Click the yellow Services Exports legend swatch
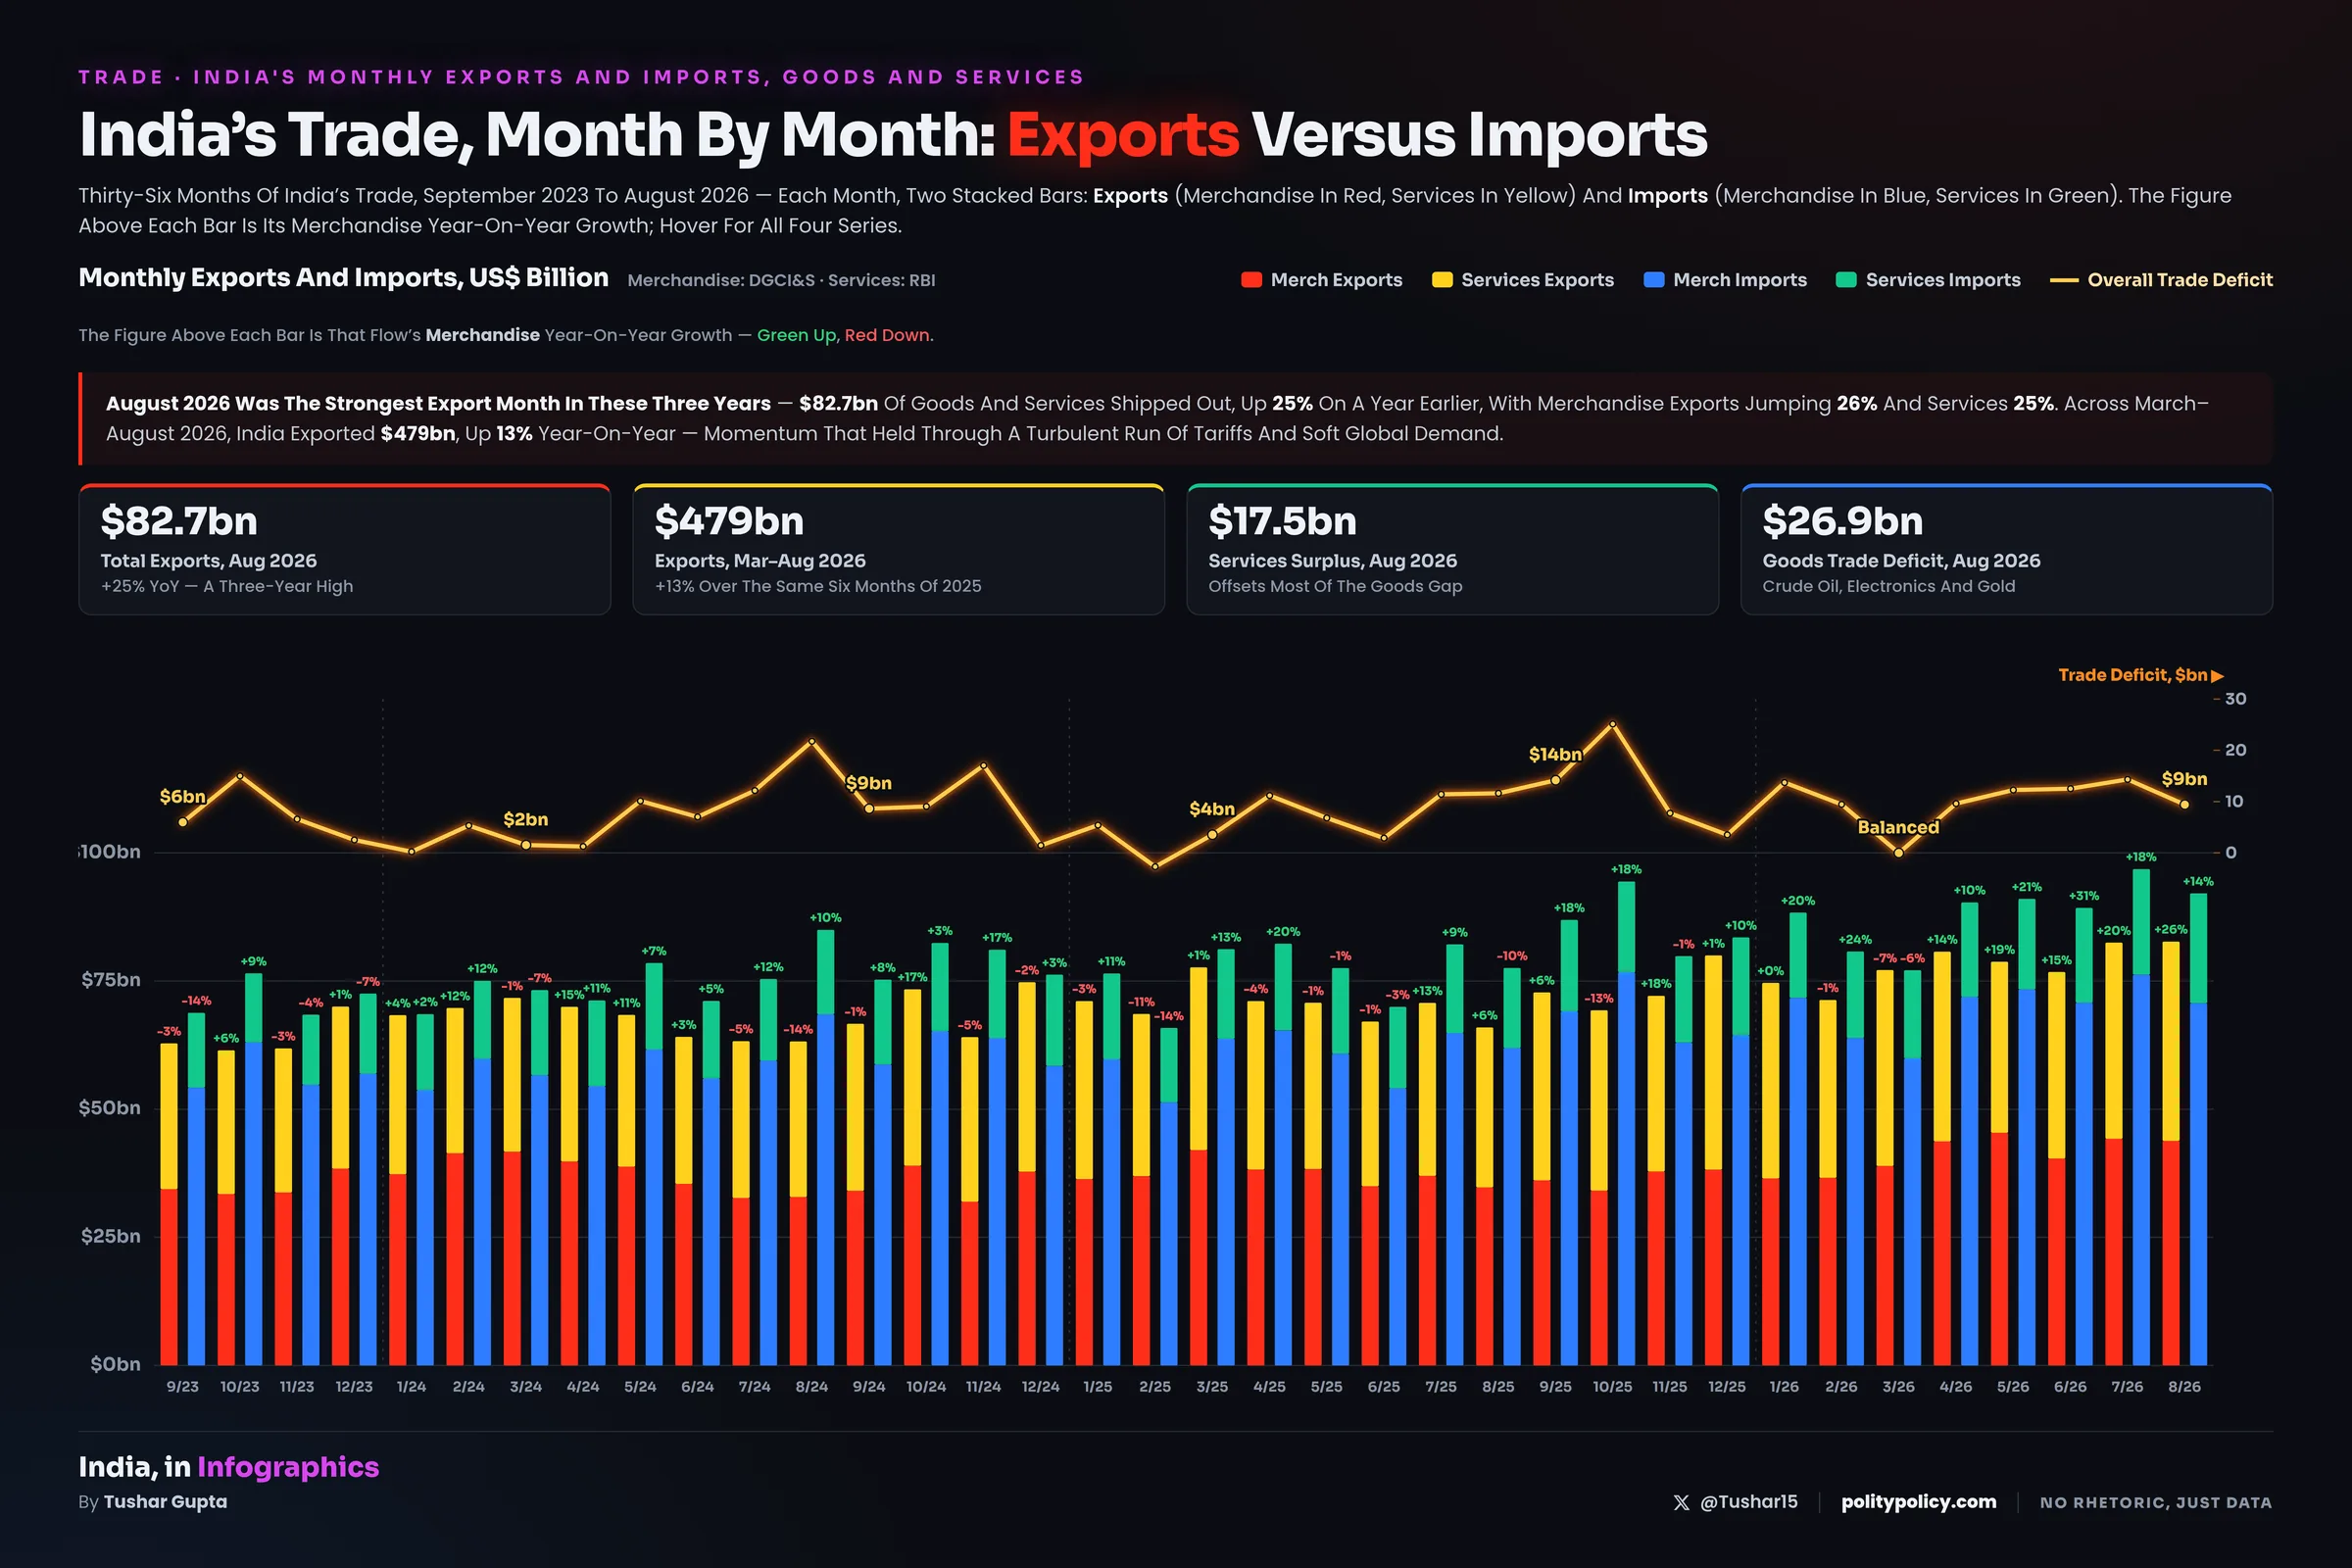 (x=1442, y=280)
